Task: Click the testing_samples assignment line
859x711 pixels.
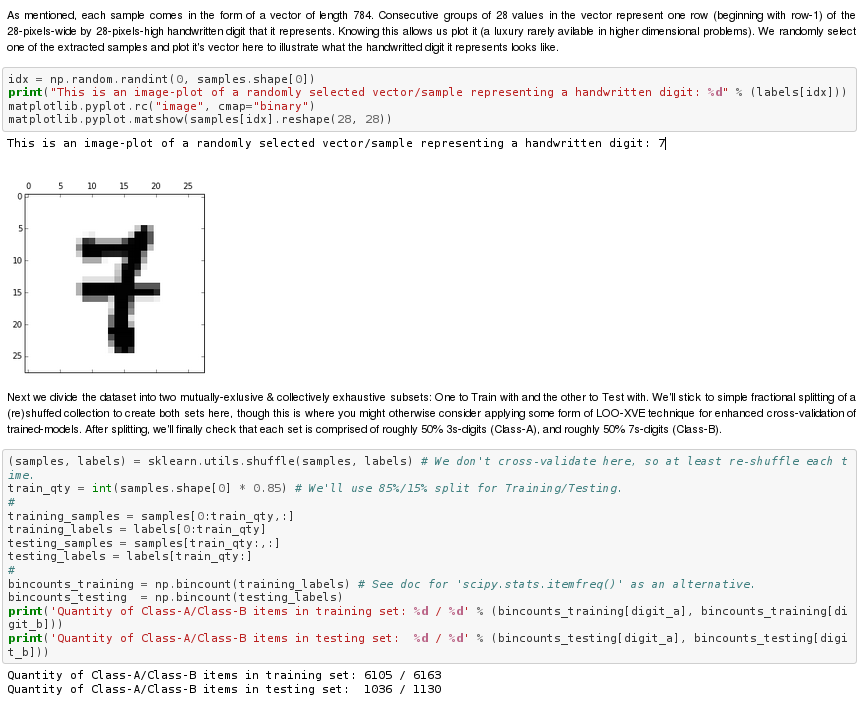Action: pyautogui.click(x=144, y=543)
